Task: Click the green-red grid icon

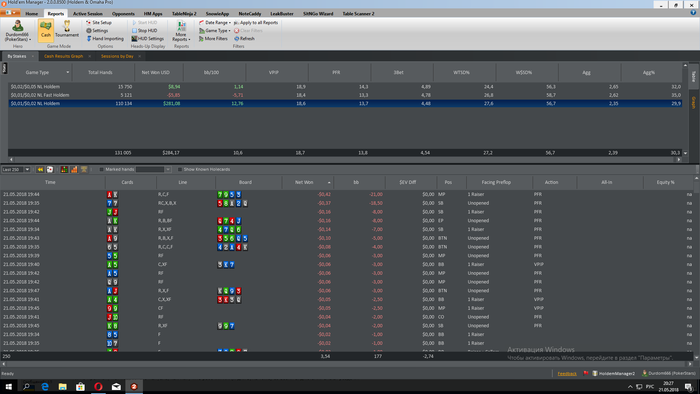Action: (64, 170)
